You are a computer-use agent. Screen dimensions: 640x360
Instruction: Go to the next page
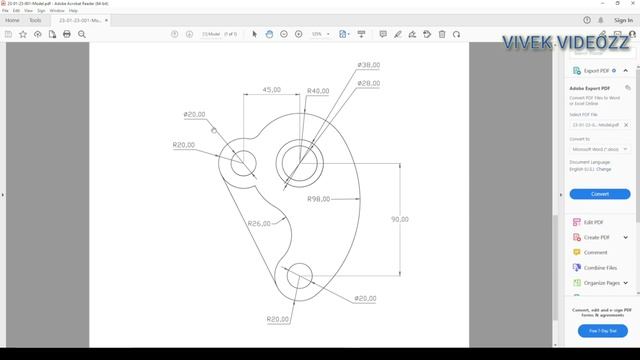[189, 34]
